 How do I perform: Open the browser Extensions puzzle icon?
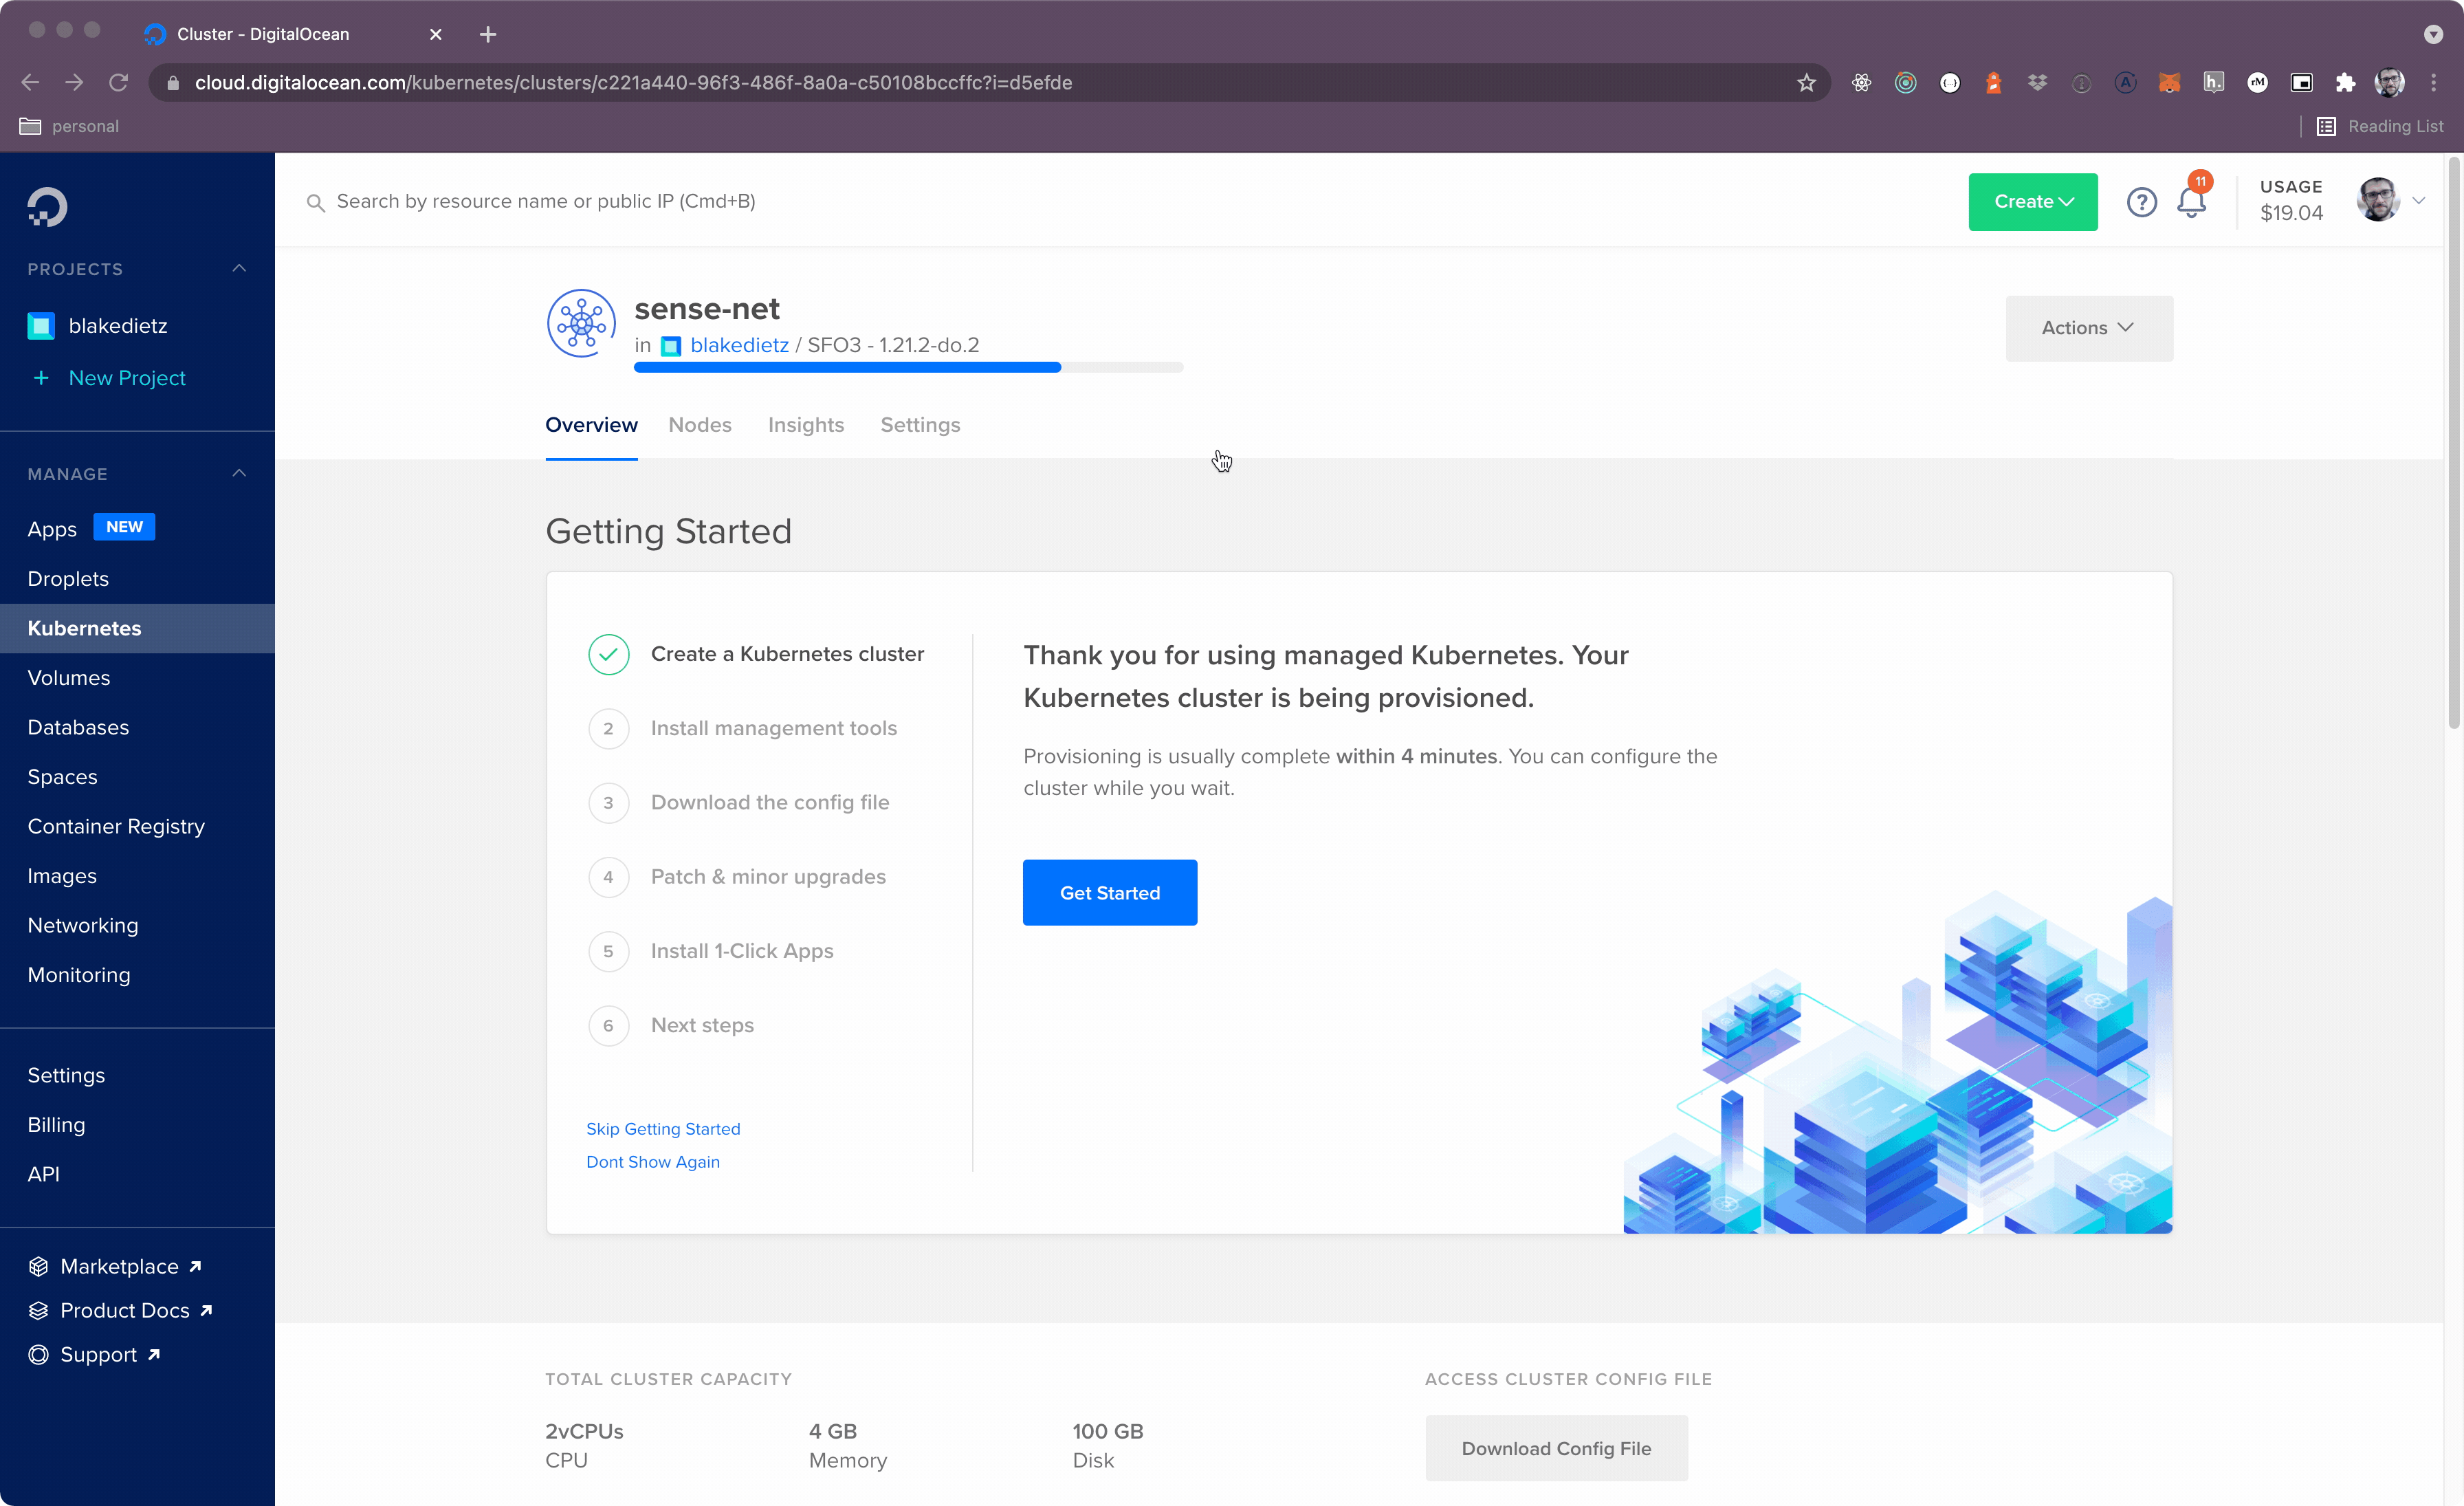click(x=2345, y=83)
